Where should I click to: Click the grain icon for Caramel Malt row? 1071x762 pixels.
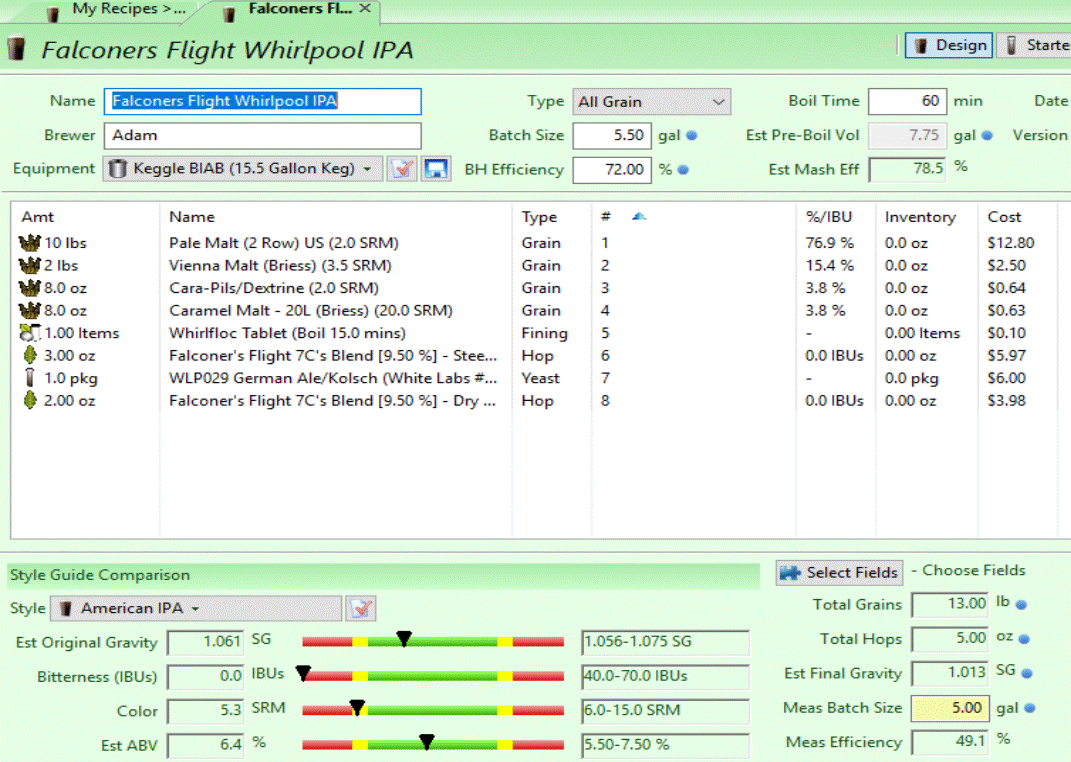29,310
